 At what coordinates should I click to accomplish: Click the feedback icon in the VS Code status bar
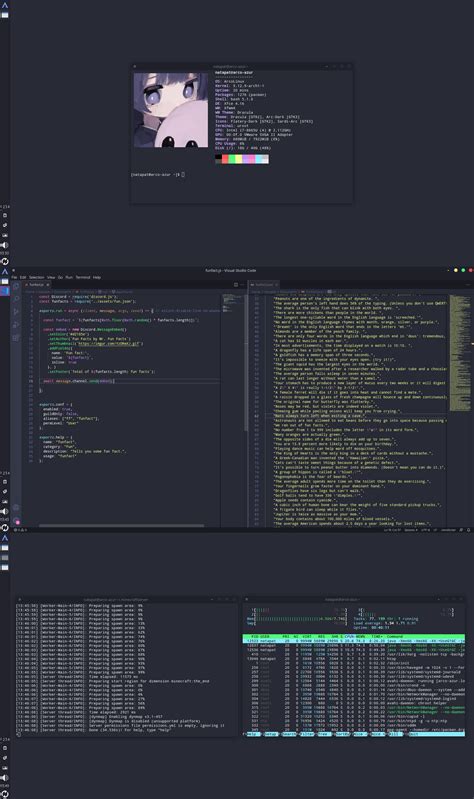[x=461, y=530]
